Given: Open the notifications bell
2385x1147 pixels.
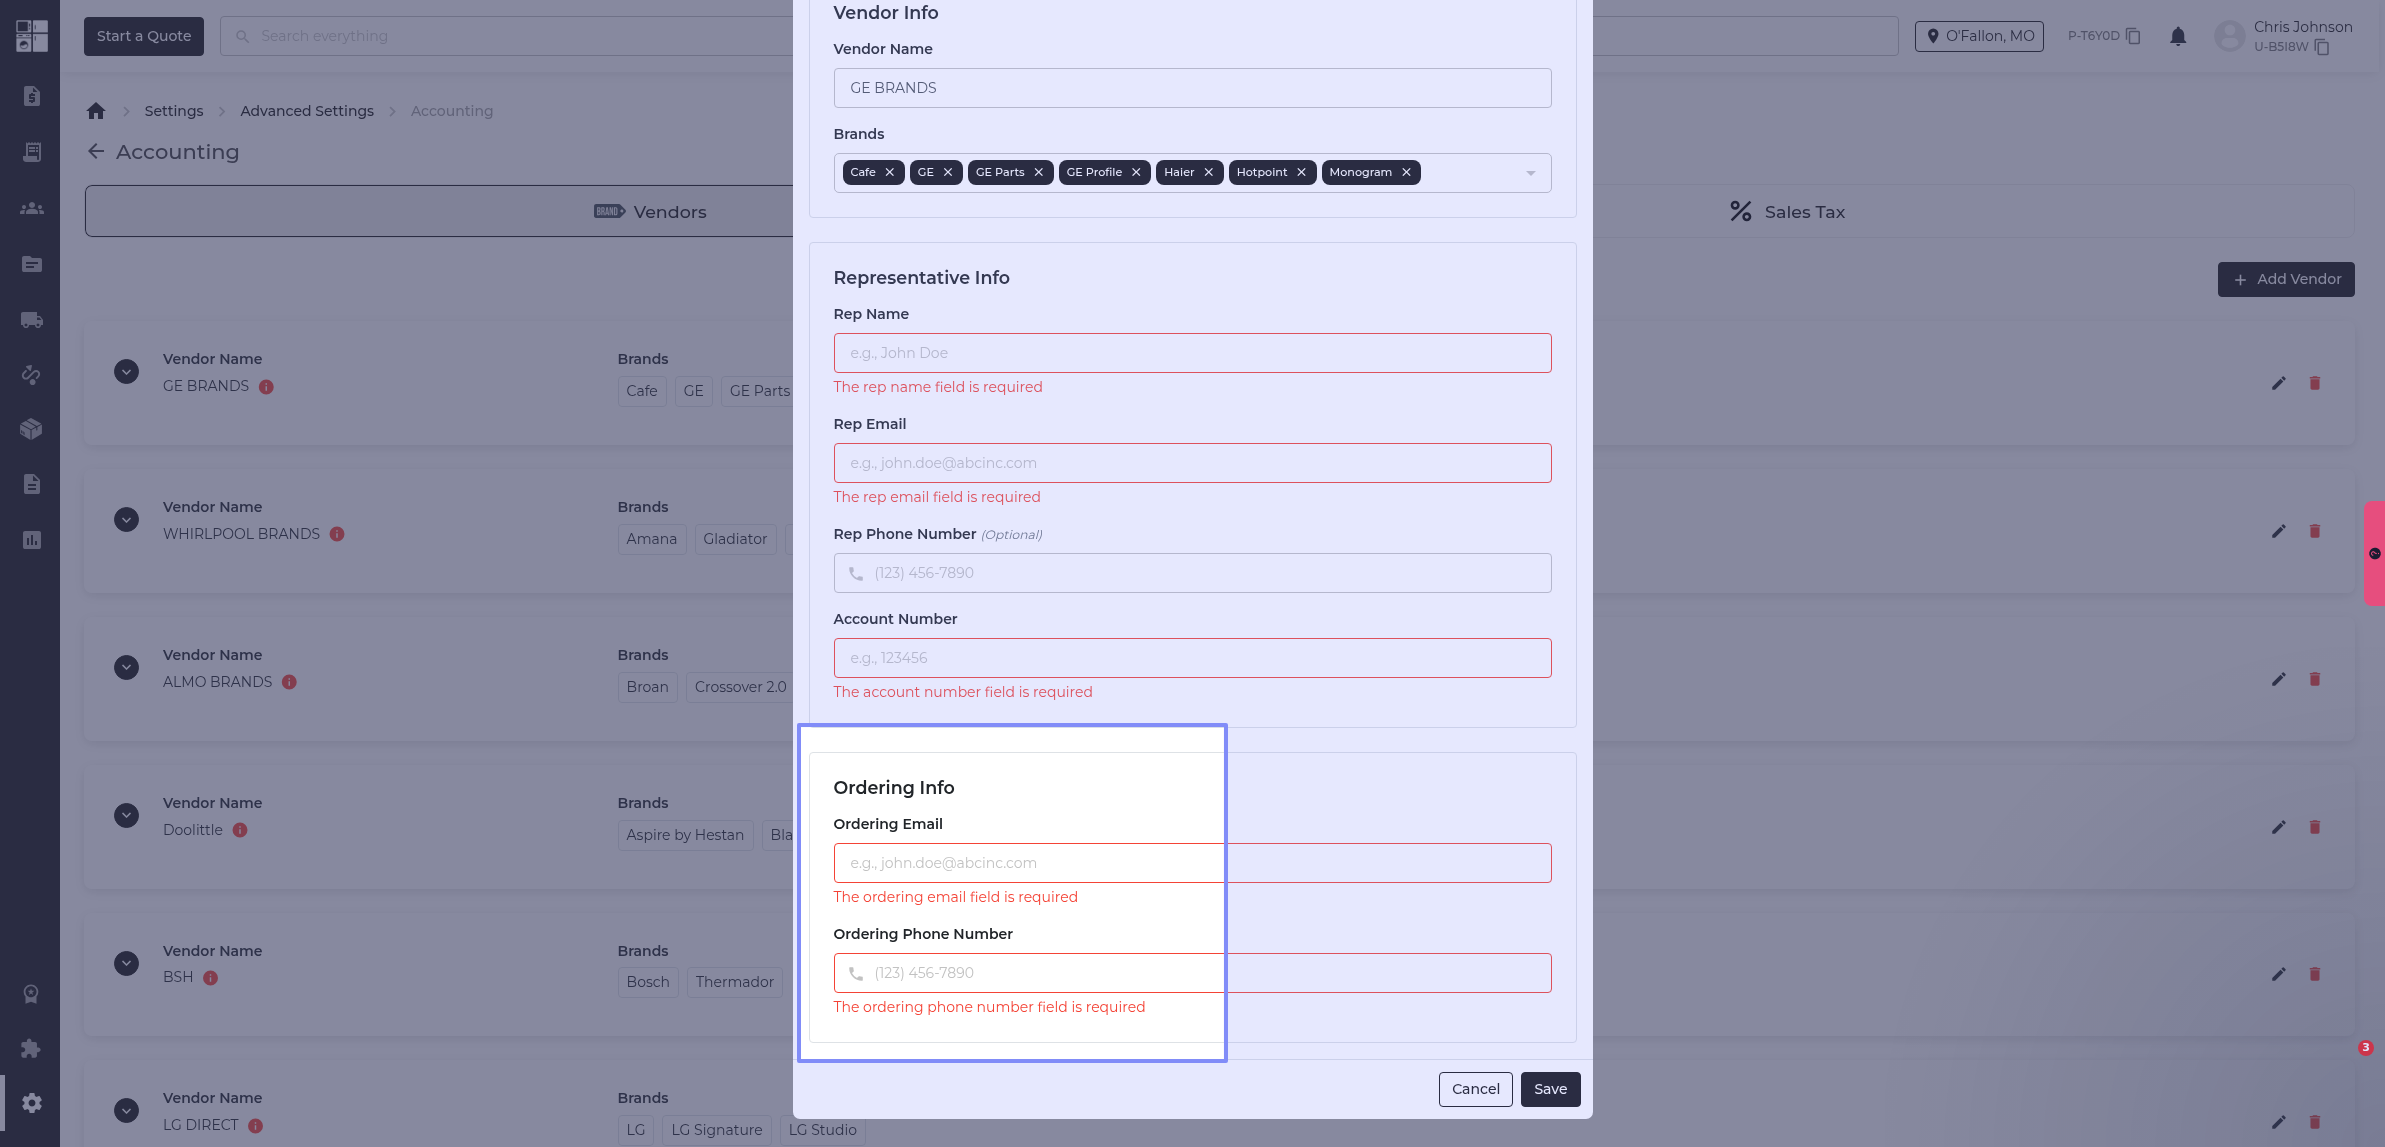Looking at the screenshot, I should click(2178, 36).
